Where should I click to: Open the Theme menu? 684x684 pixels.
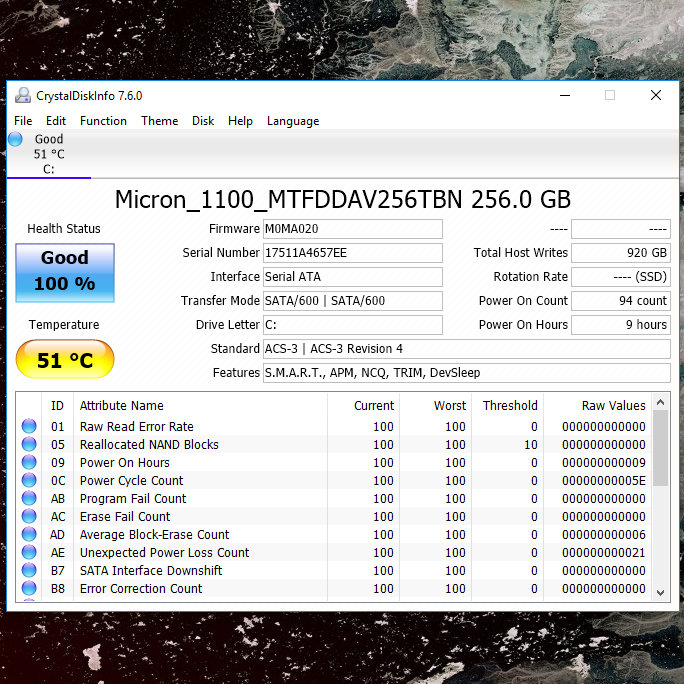click(x=159, y=121)
